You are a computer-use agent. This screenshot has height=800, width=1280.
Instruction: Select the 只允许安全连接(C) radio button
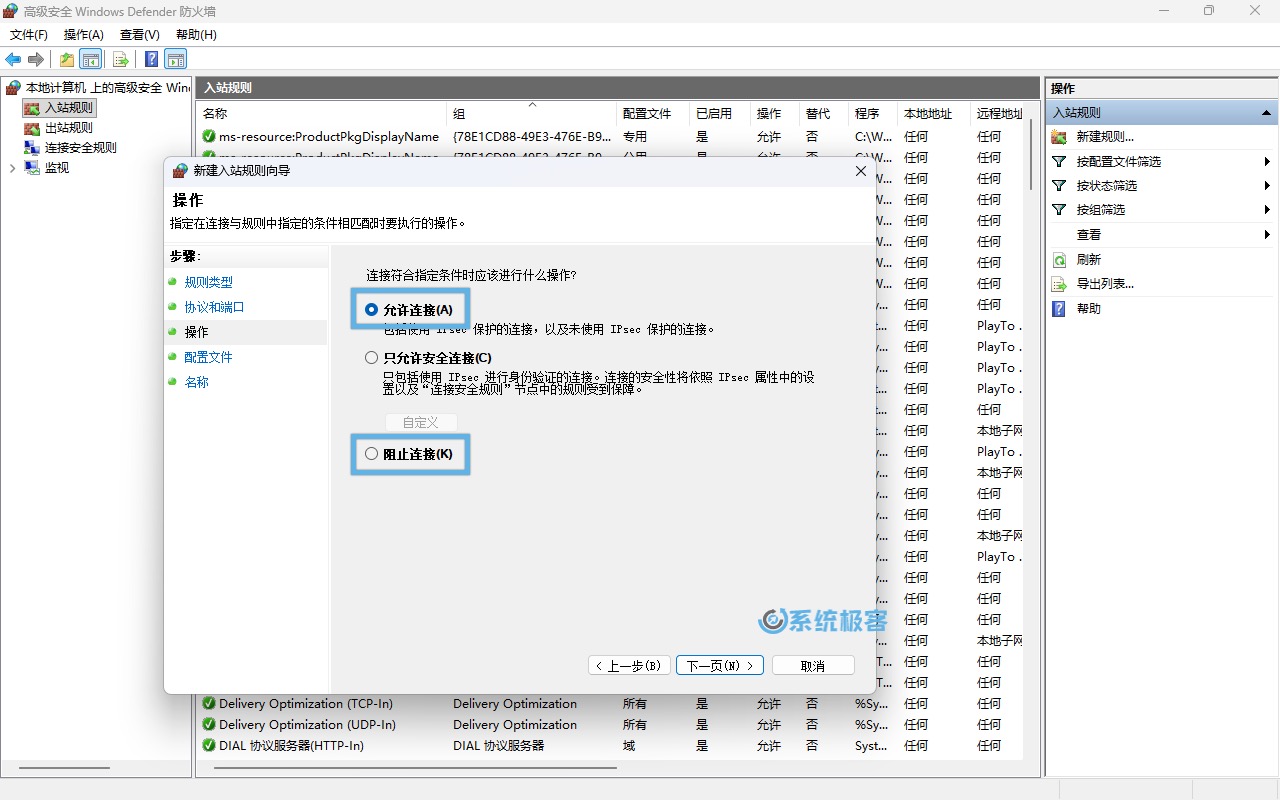click(372, 358)
